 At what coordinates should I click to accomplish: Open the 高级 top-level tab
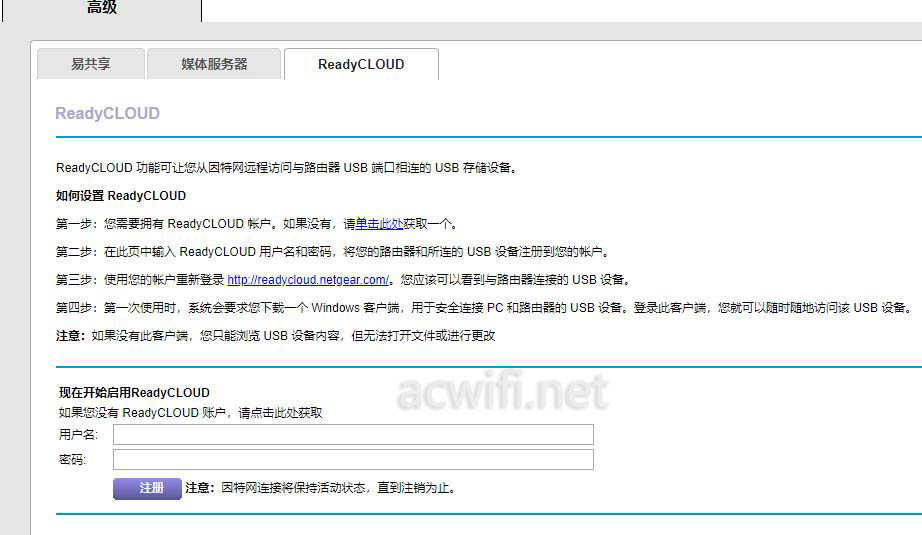click(102, 8)
